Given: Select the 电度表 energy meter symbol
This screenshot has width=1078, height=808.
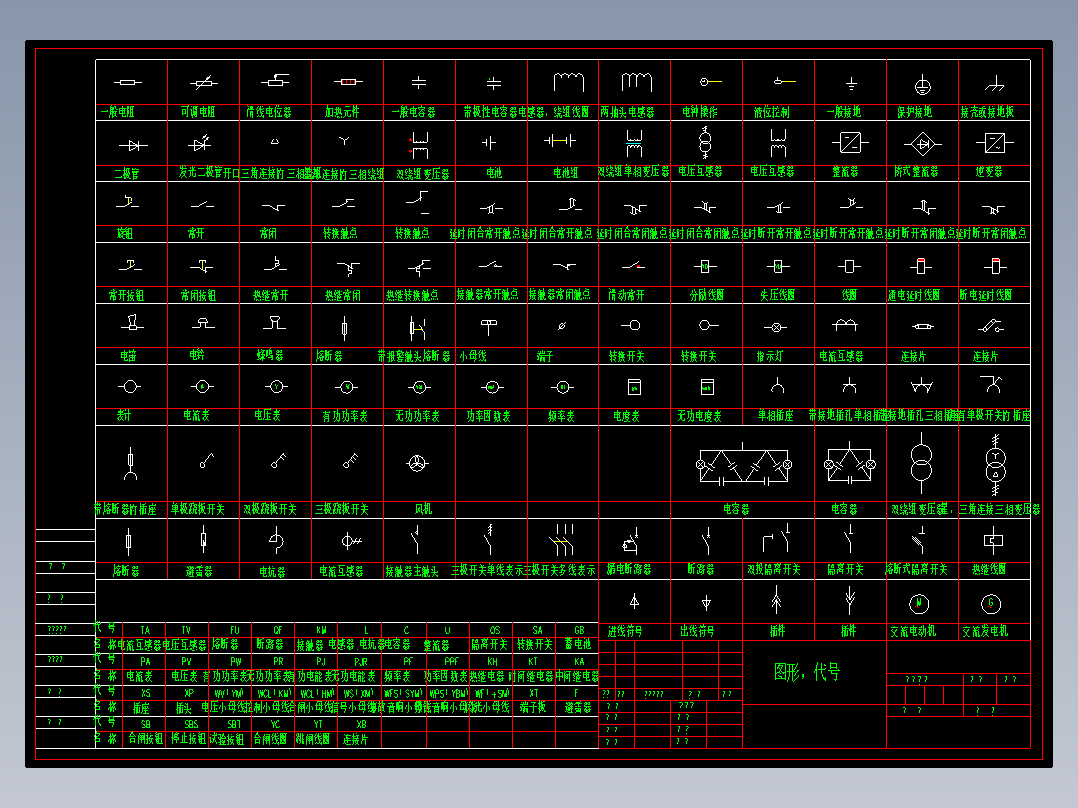Looking at the screenshot, I should pos(635,387).
